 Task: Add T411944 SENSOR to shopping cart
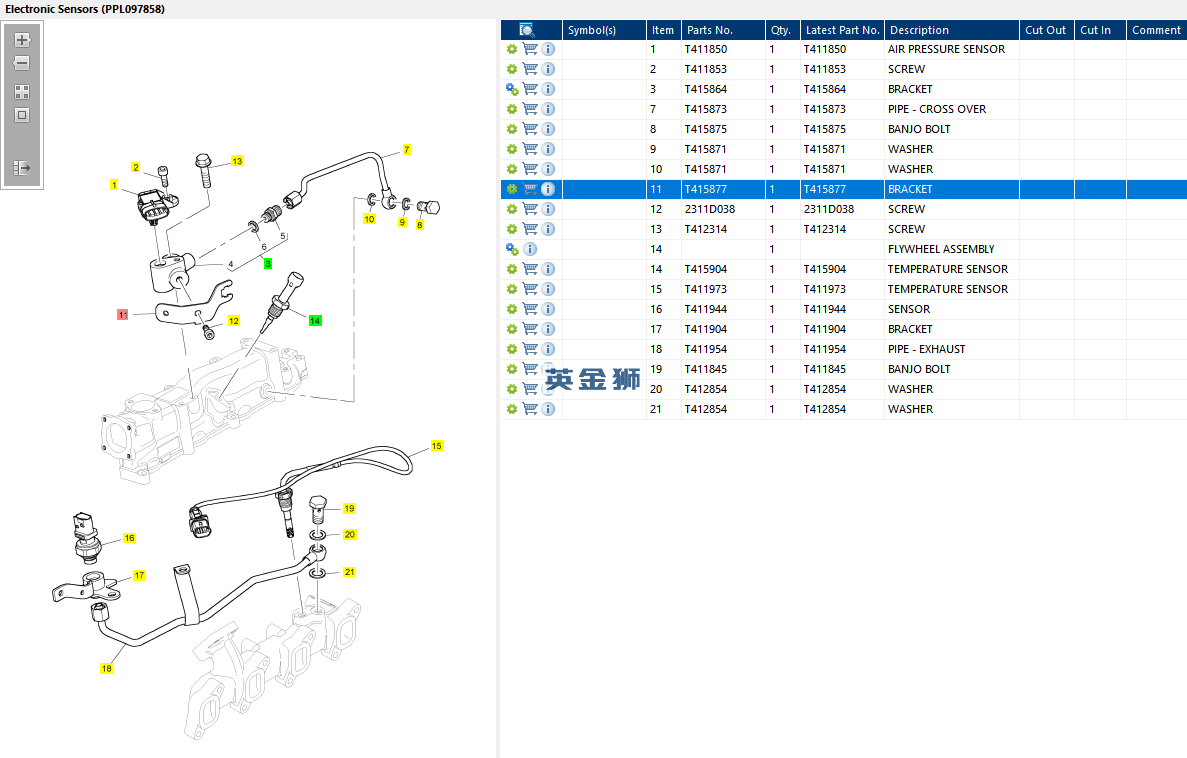tap(530, 309)
